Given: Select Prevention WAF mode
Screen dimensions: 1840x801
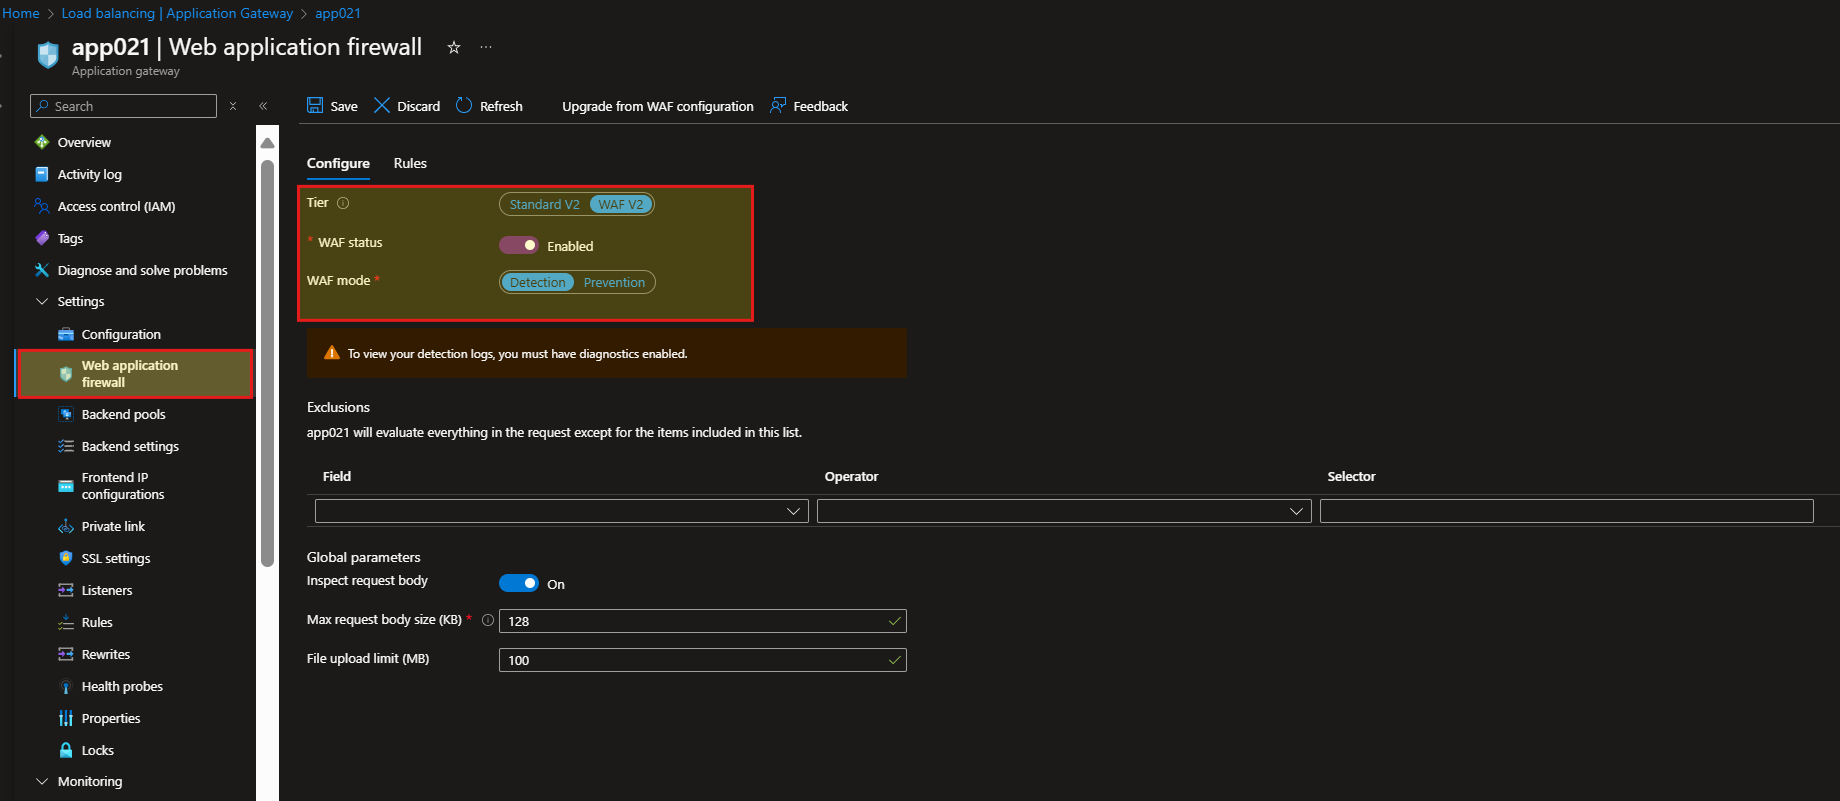Looking at the screenshot, I should point(614,282).
